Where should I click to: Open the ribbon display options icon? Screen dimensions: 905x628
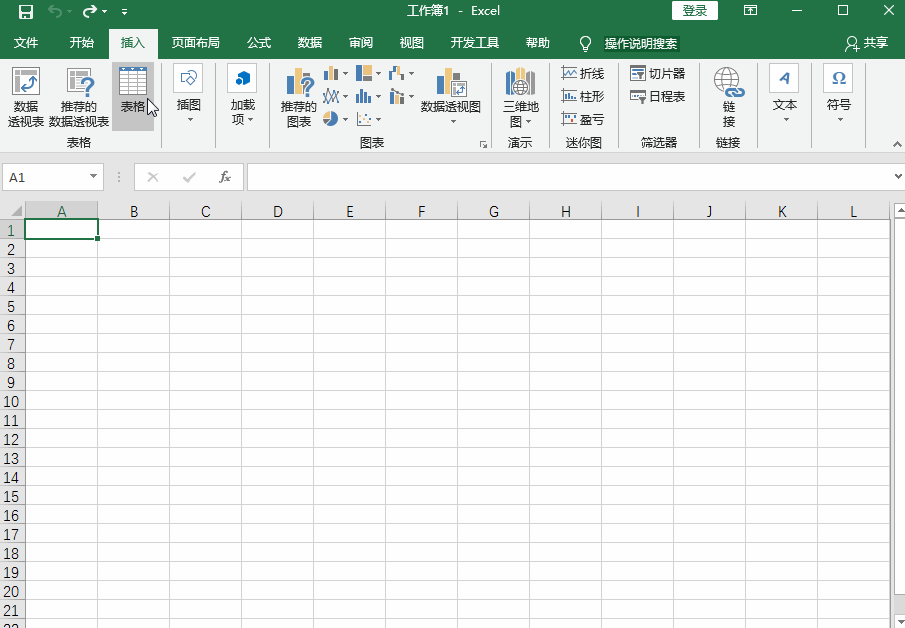(750, 10)
